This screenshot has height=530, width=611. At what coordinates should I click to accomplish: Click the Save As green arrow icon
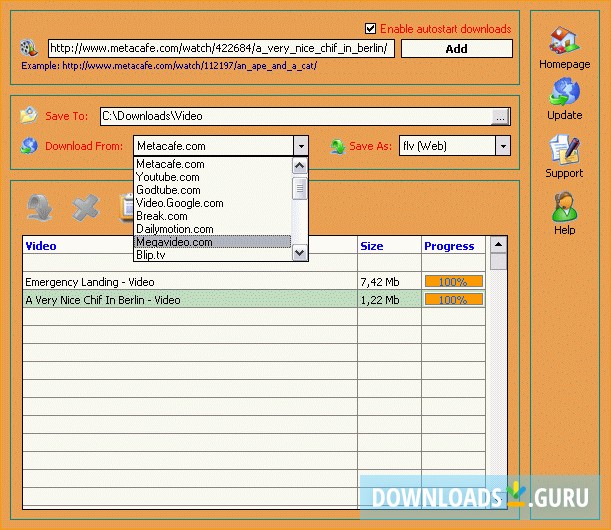(x=338, y=147)
